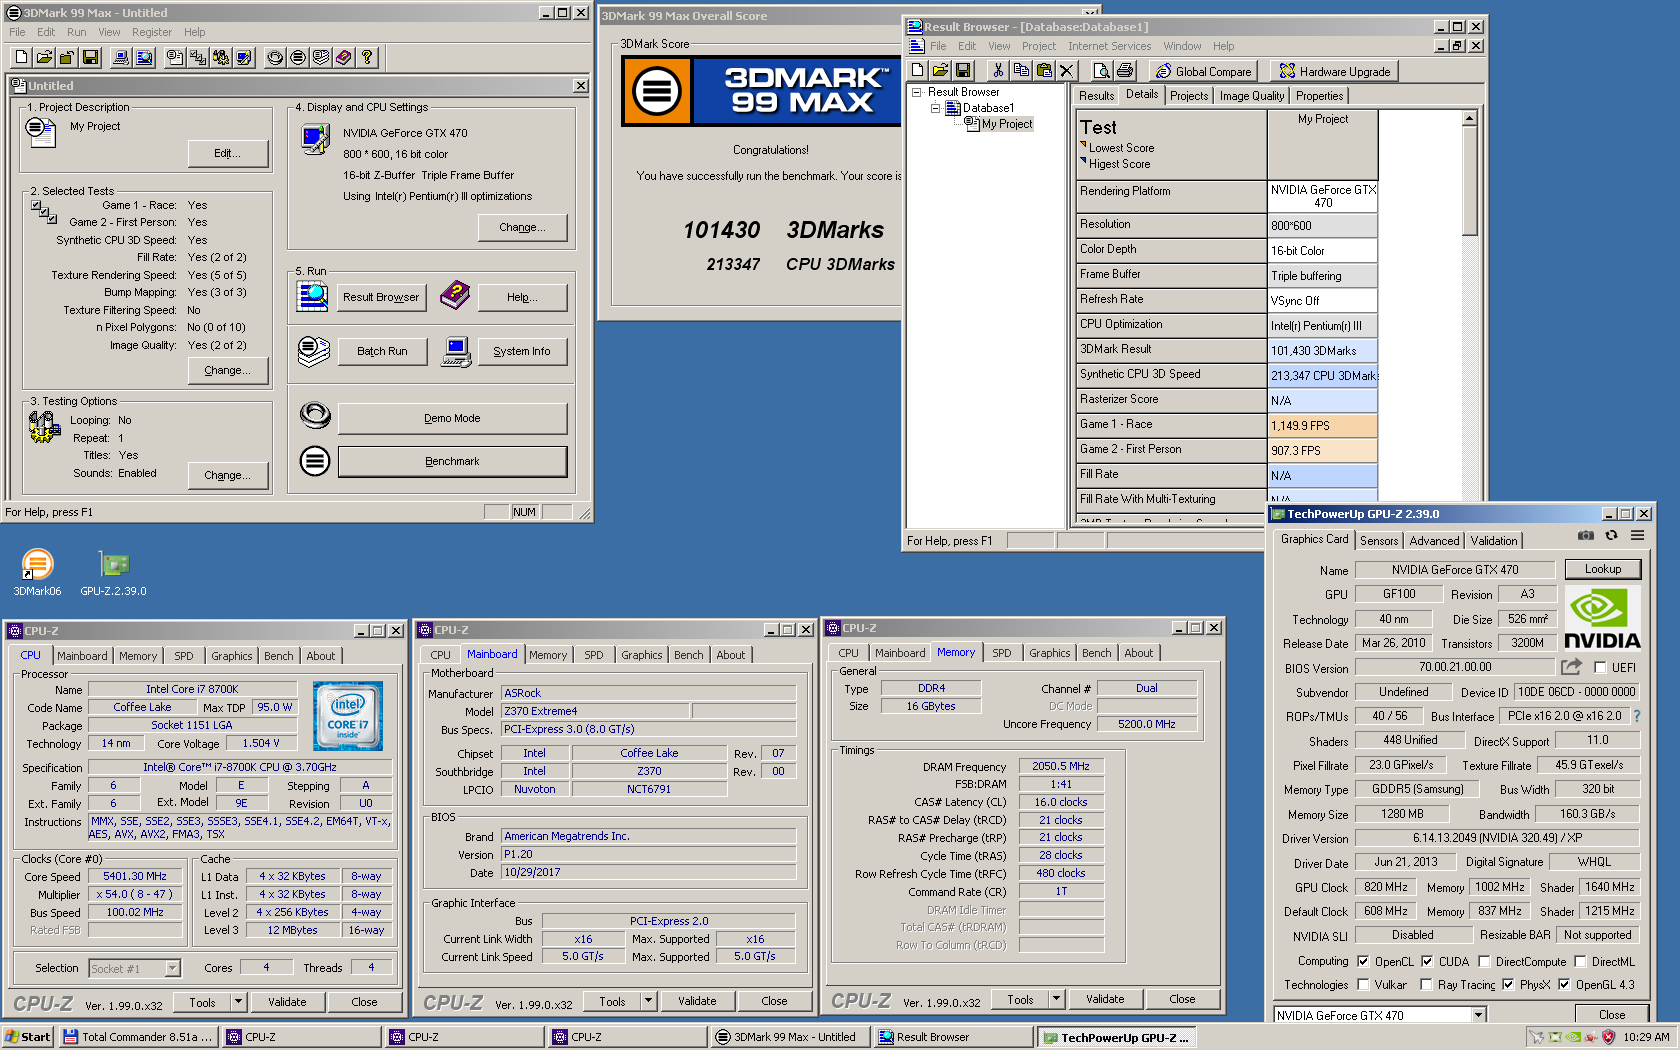
Task: Toggle Vulkan checkbox in GPU-Z
Action: coord(1363,985)
